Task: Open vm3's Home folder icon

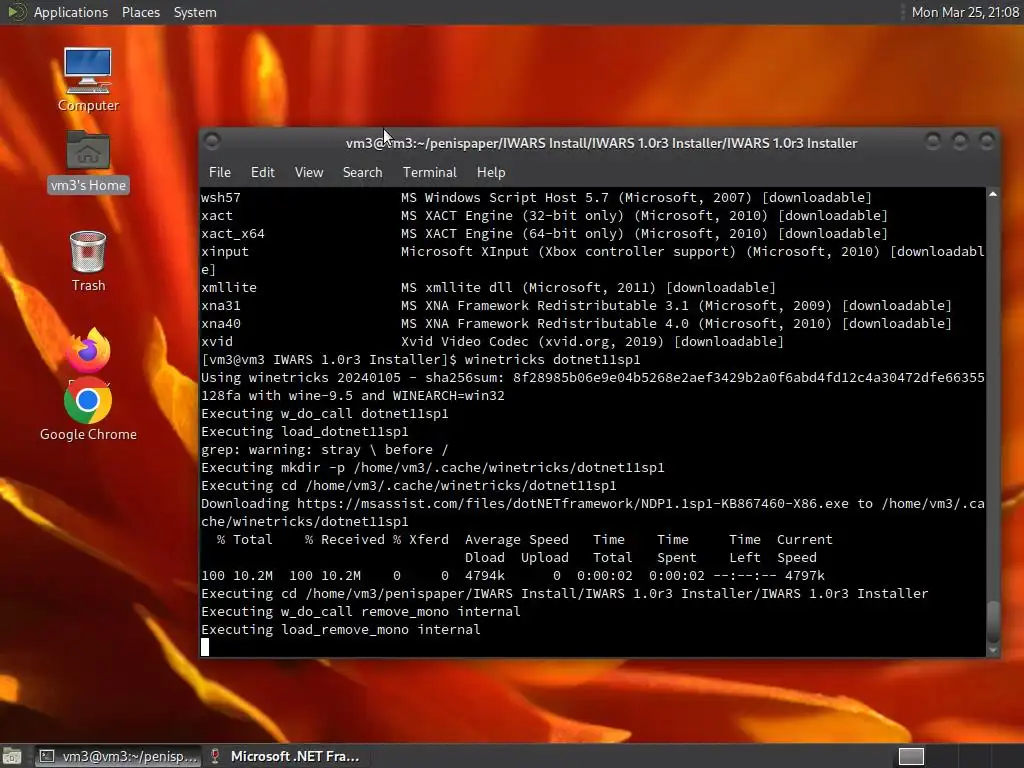Action: coord(88,161)
